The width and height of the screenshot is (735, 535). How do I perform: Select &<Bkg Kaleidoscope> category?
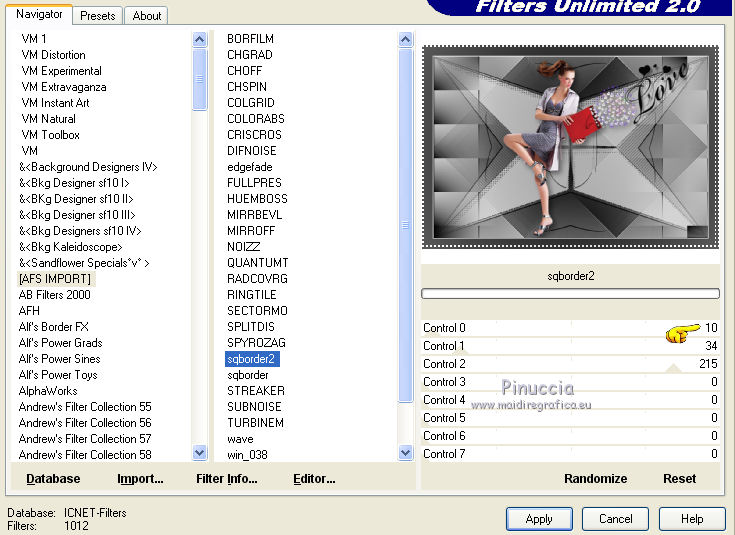coord(71,247)
